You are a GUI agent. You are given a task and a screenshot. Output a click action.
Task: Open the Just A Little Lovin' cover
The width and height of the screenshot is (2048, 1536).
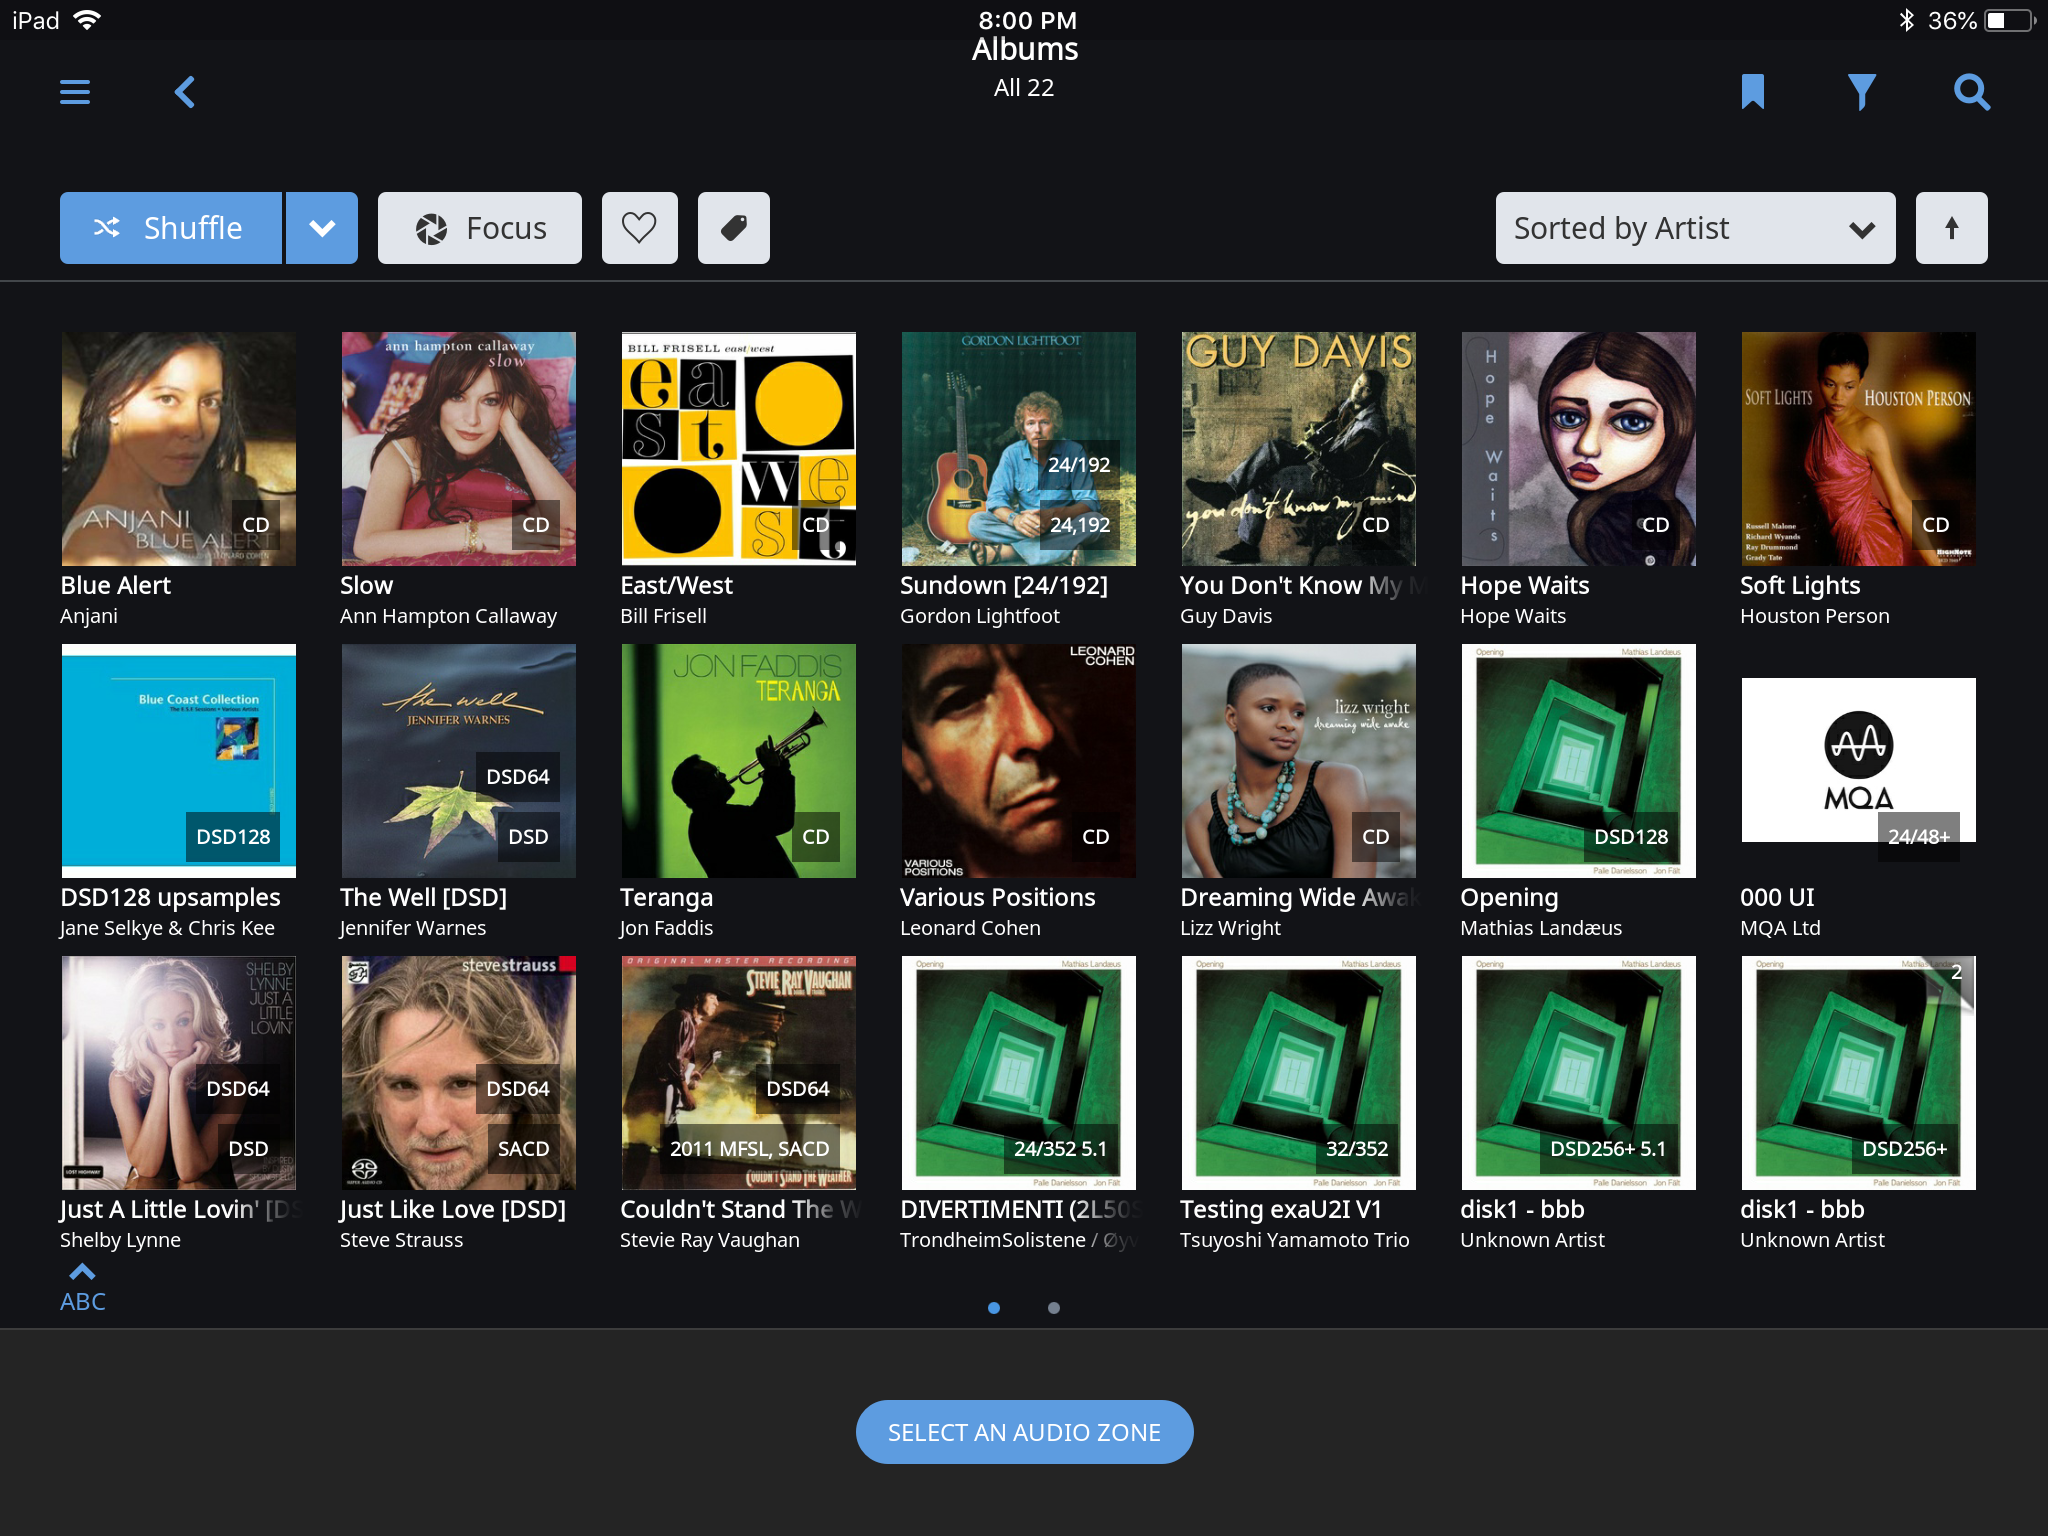point(179,1073)
